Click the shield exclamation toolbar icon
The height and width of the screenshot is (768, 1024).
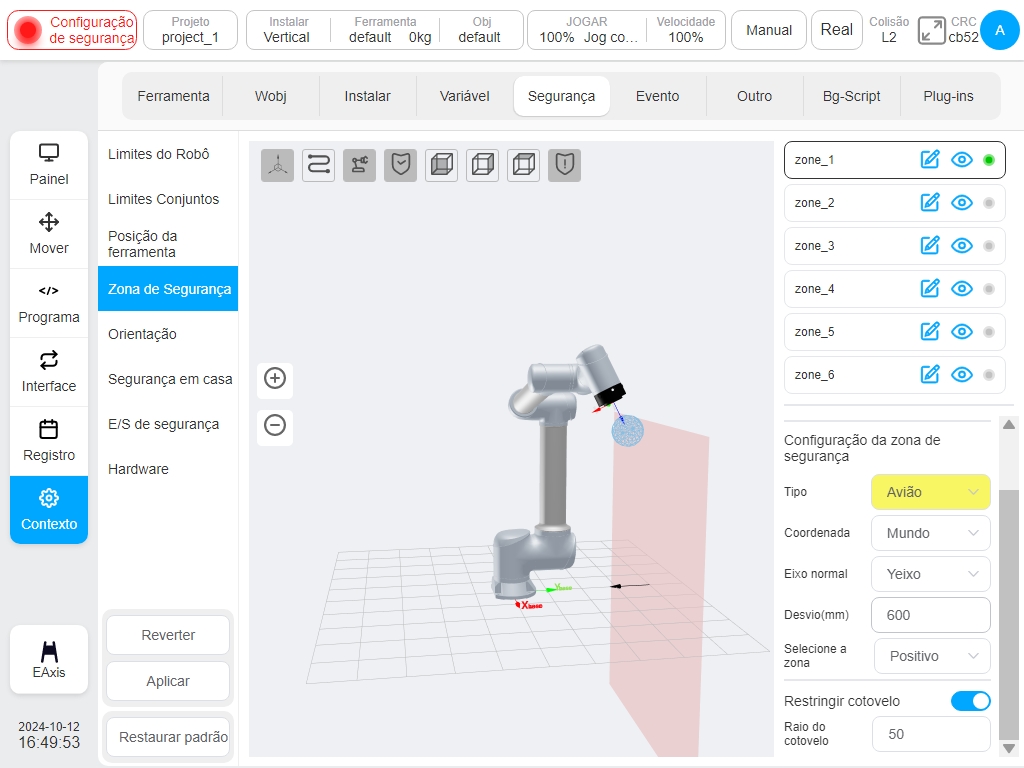coord(564,165)
